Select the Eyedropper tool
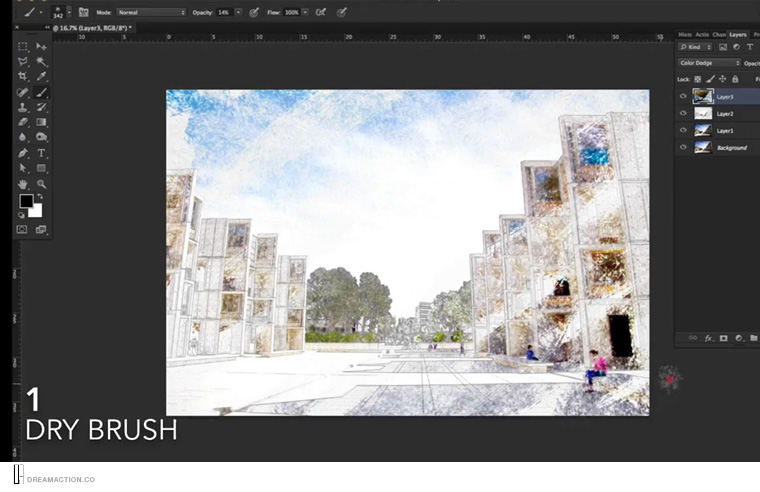The height and width of the screenshot is (492, 760). [42, 76]
